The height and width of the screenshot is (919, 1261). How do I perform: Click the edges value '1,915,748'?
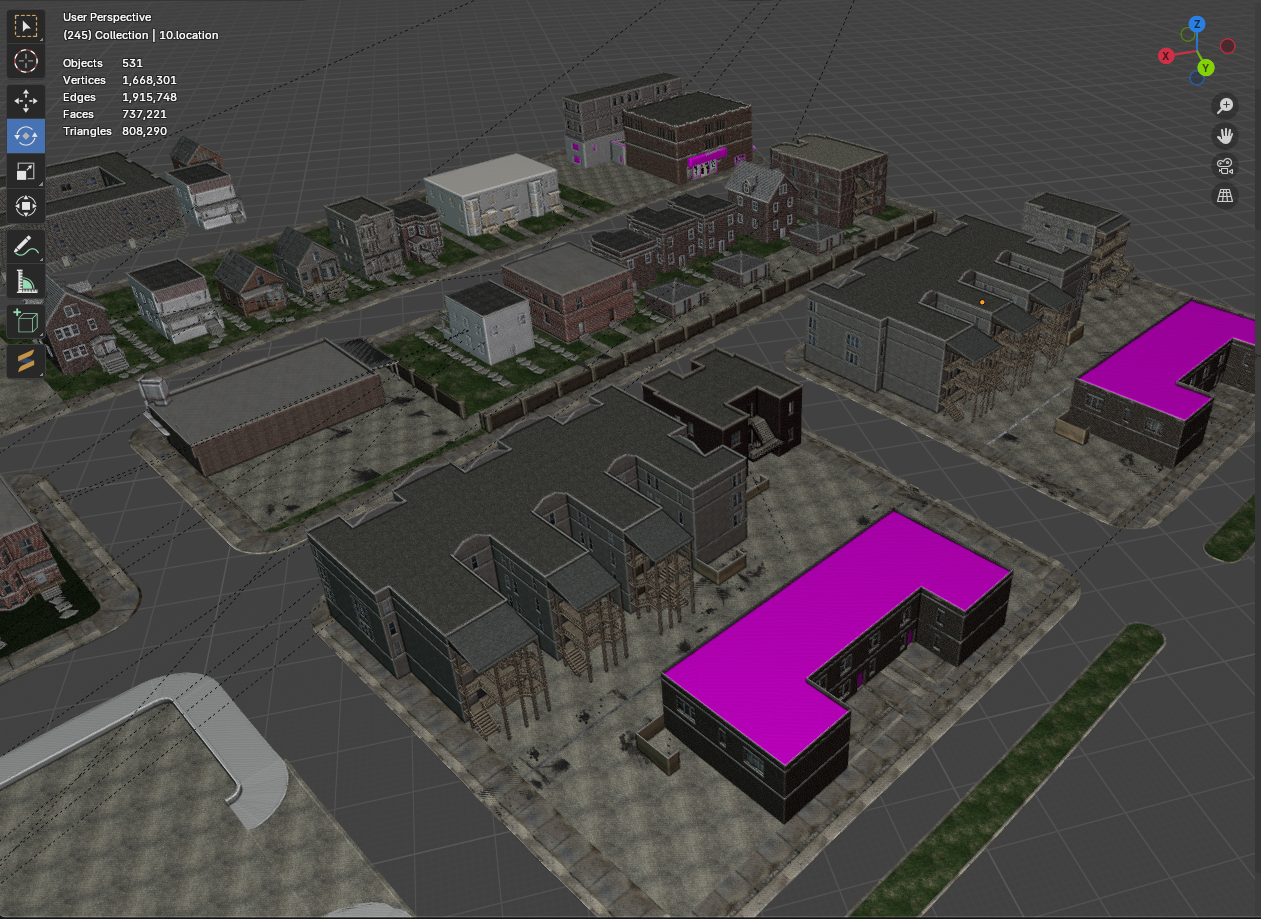(x=149, y=97)
